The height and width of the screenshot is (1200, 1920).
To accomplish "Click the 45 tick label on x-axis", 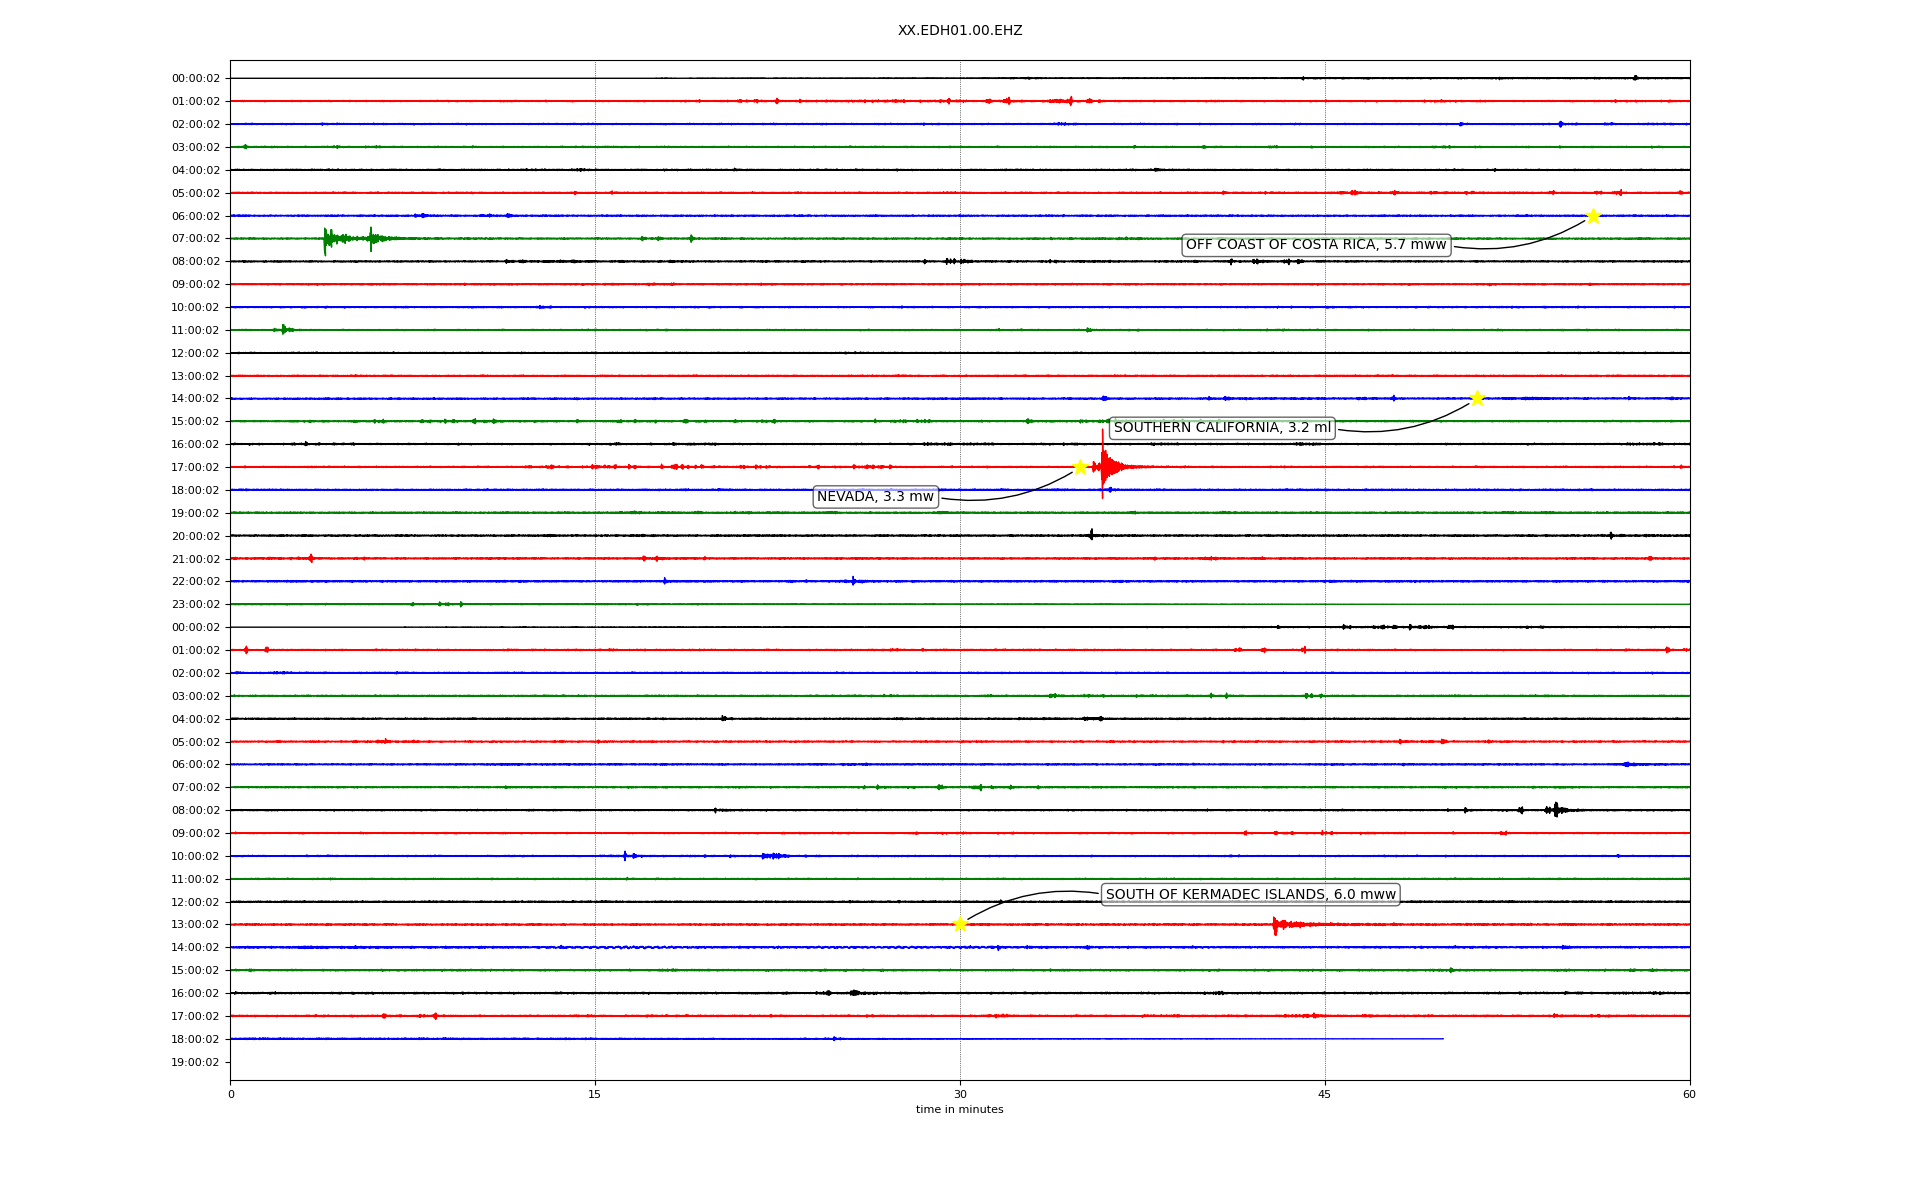I will tap(1325, 1094).
